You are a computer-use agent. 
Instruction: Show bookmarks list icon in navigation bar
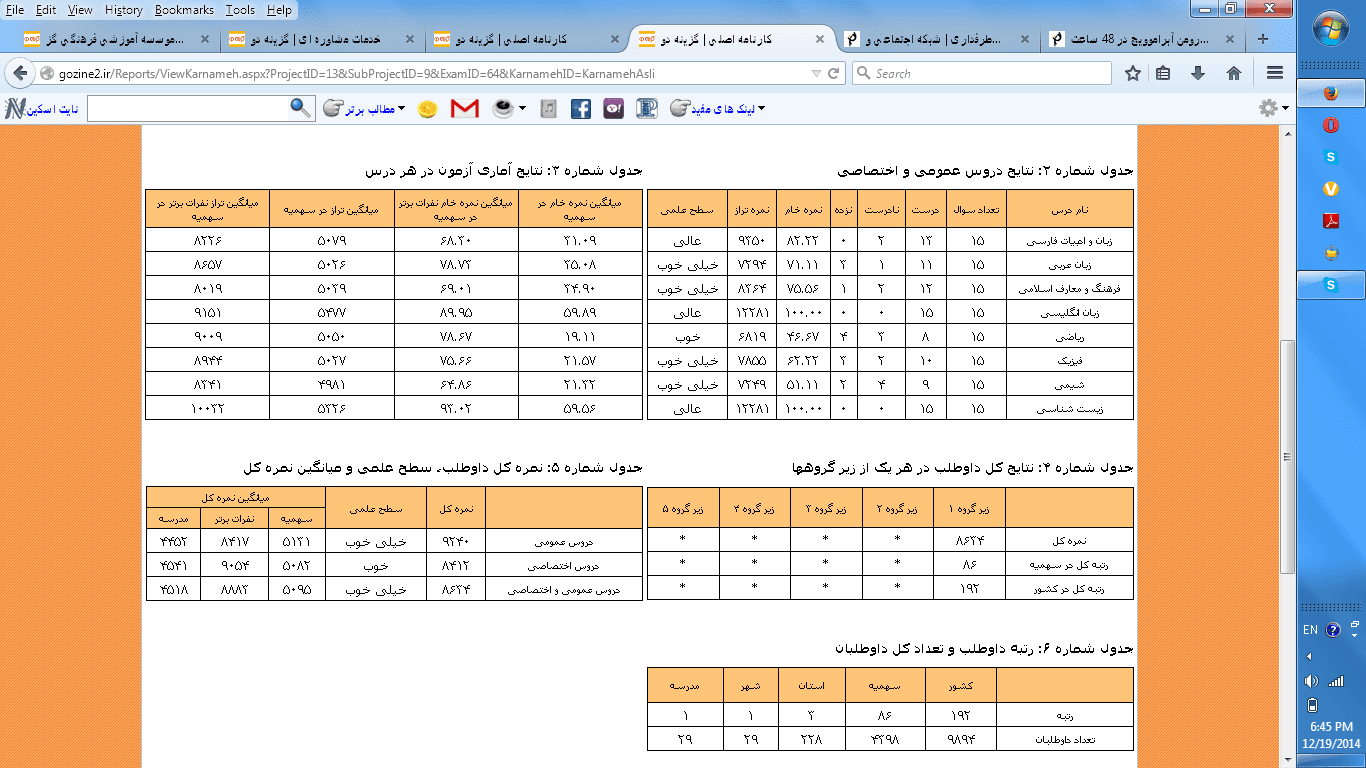(x=1163, y=73)
